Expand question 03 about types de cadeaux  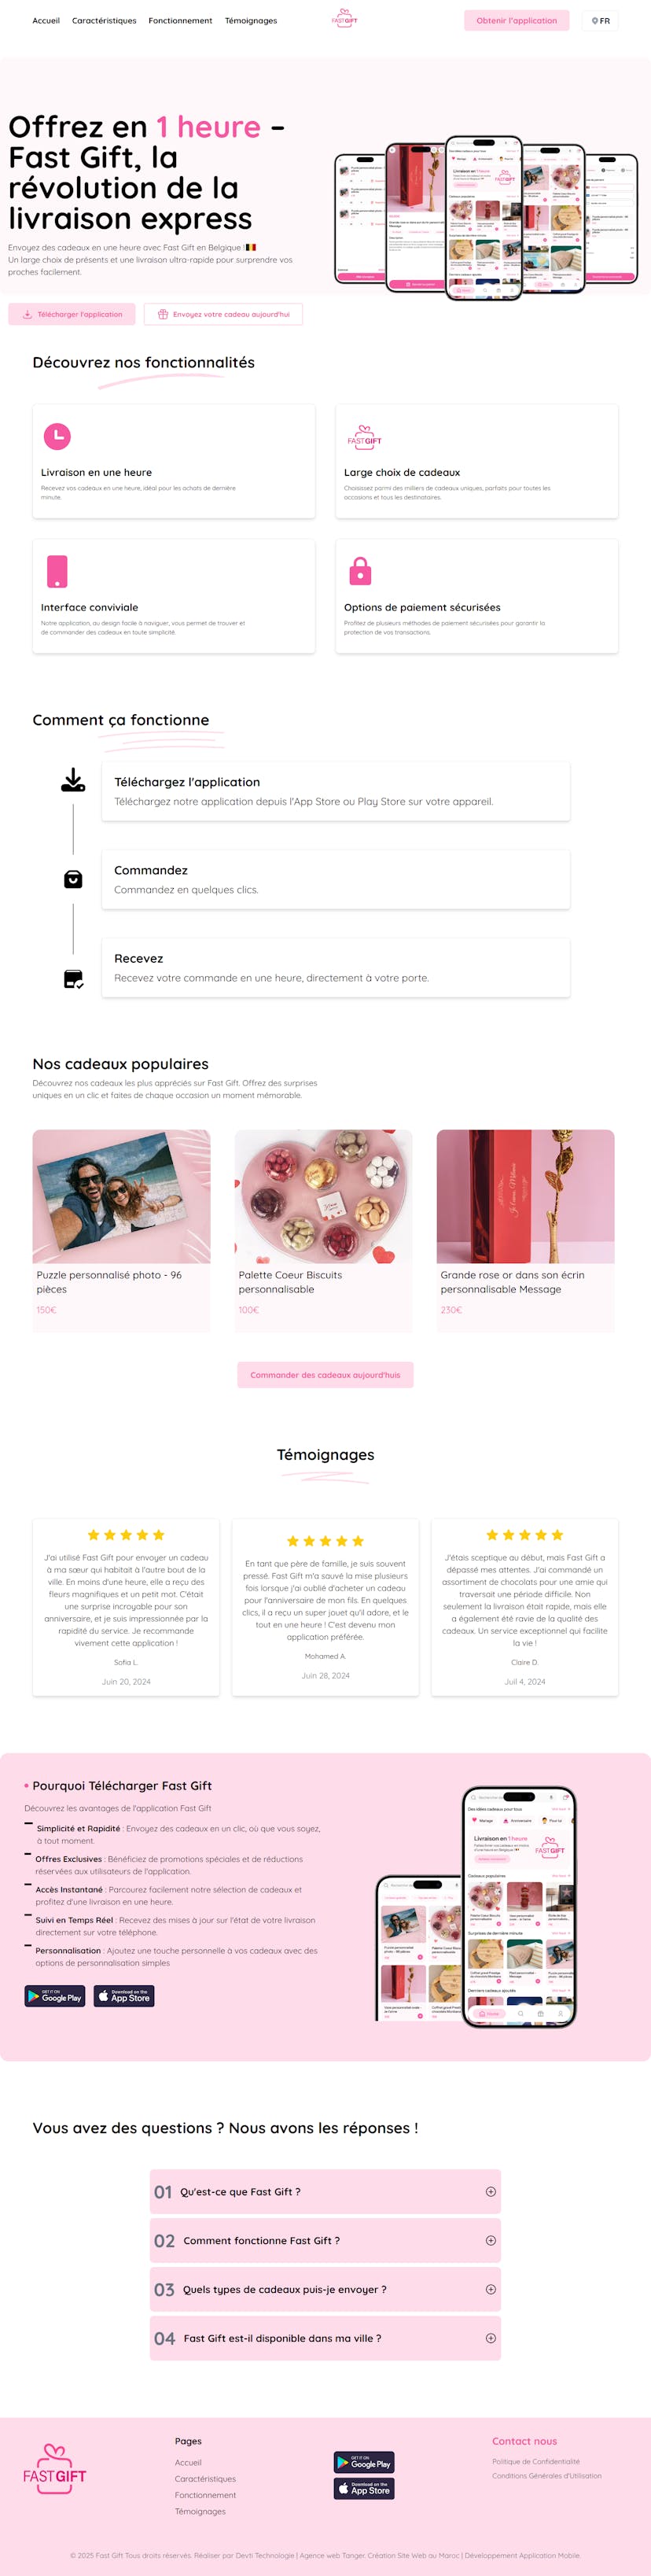tap(325, 2289)
